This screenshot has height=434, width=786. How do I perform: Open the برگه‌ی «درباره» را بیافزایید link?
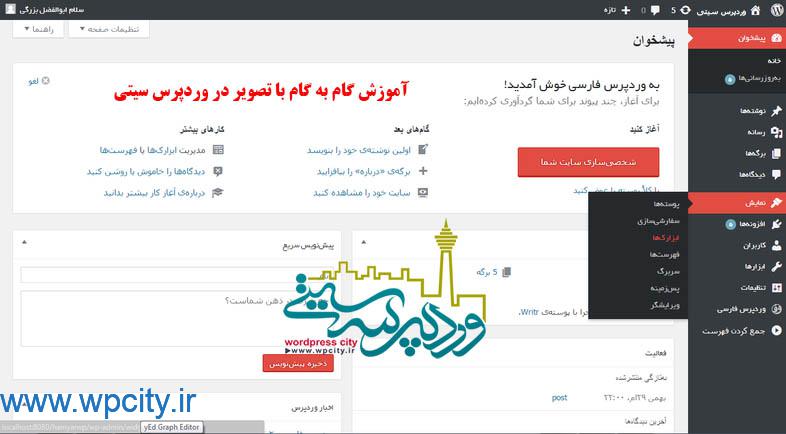pyautogui.click(x=363, y=171)
